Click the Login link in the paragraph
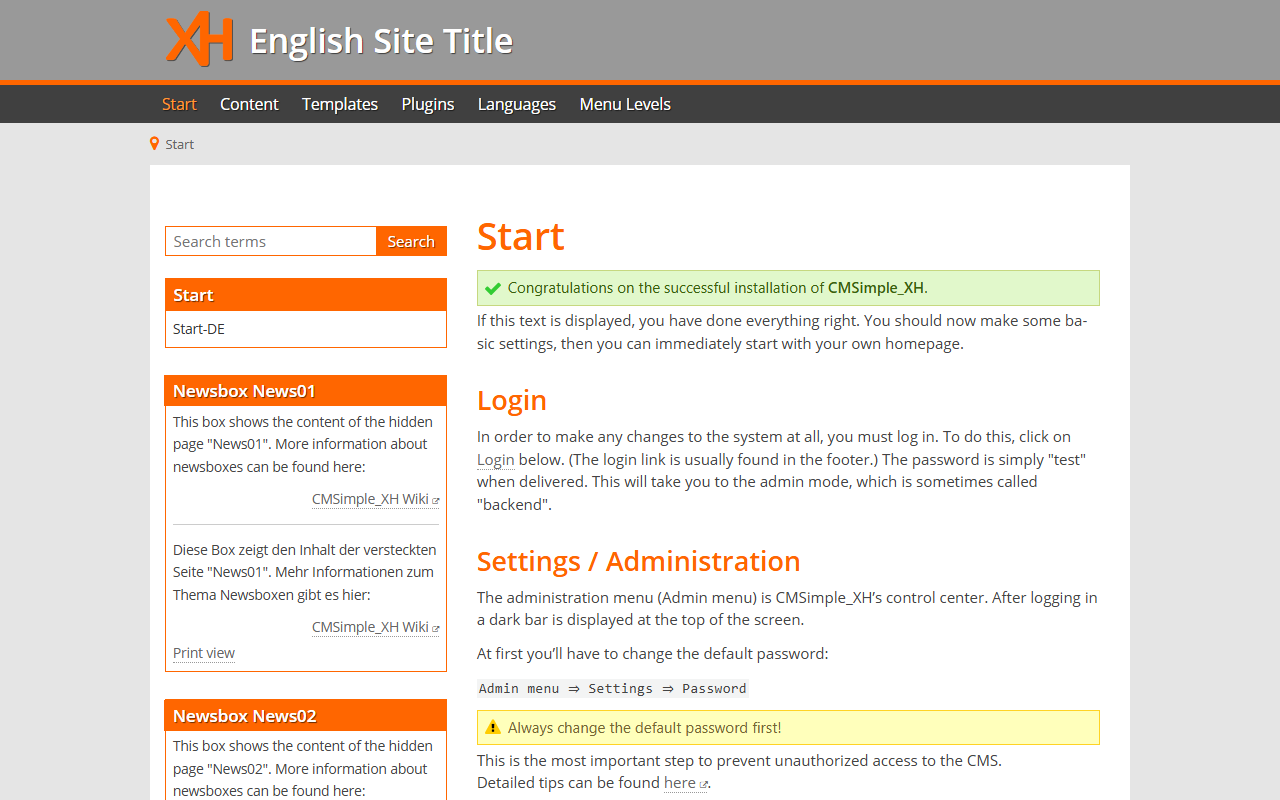This screenshot has height=800, width=1280. 495,459
